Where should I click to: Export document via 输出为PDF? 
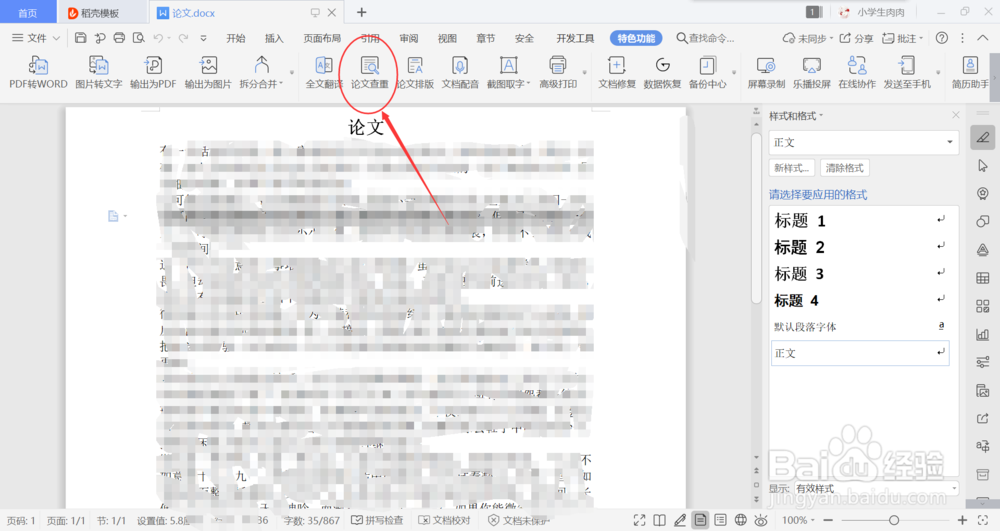pyautogui.click(x=153, y=73)
